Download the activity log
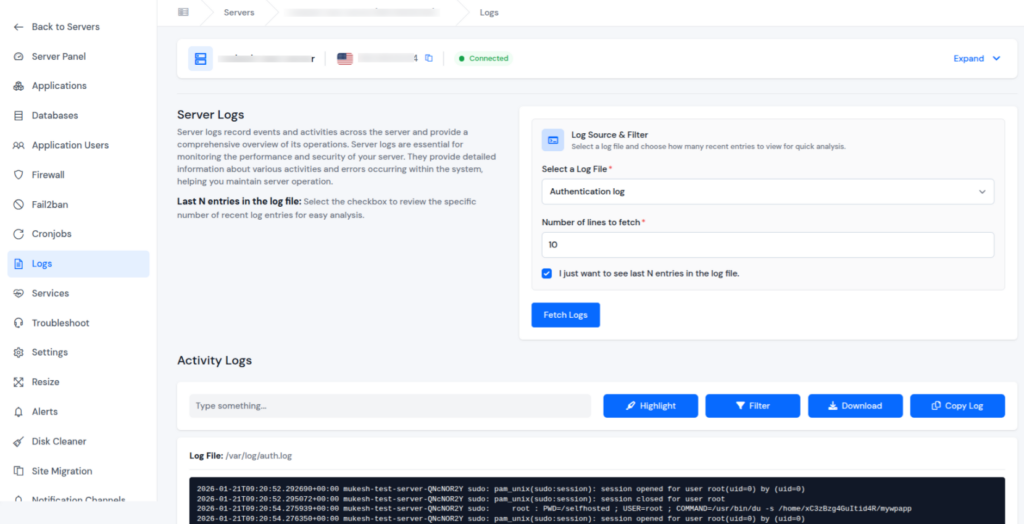 pyautogui.click(x=856, y=406)
